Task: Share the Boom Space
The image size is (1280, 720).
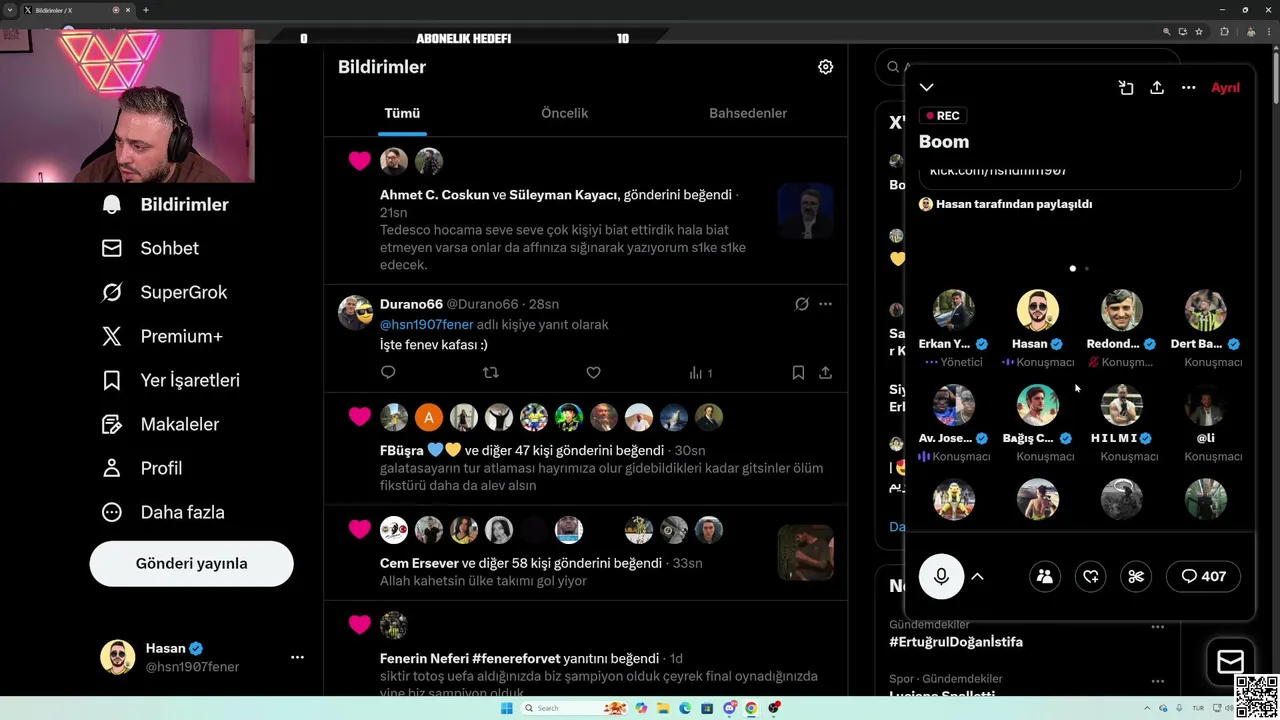Action: point(1157,87)
